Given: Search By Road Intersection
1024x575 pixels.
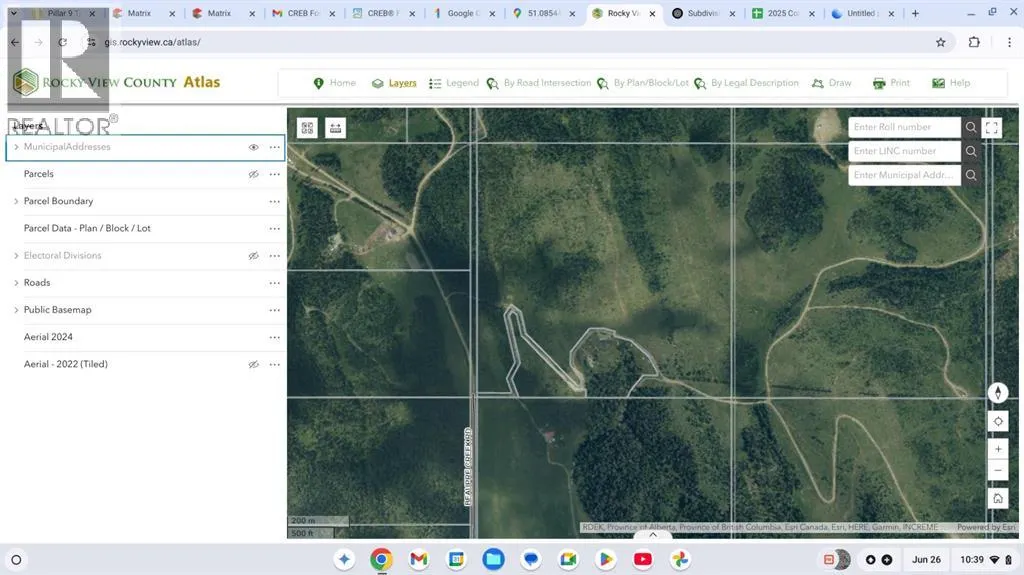Looking at the screenshot, I should pyautogui.click(x=539, y=83).
